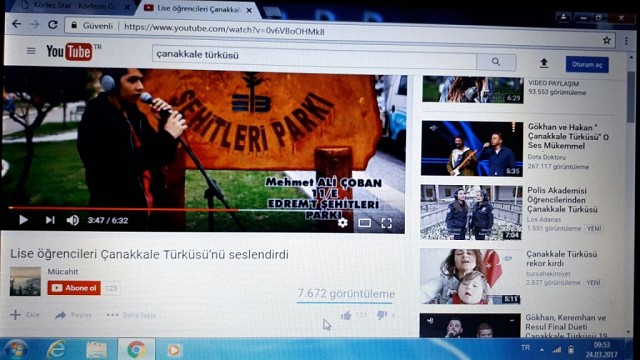Open the Paylaş share option
This screenshot has height=360, width=640.
(73, 315)
